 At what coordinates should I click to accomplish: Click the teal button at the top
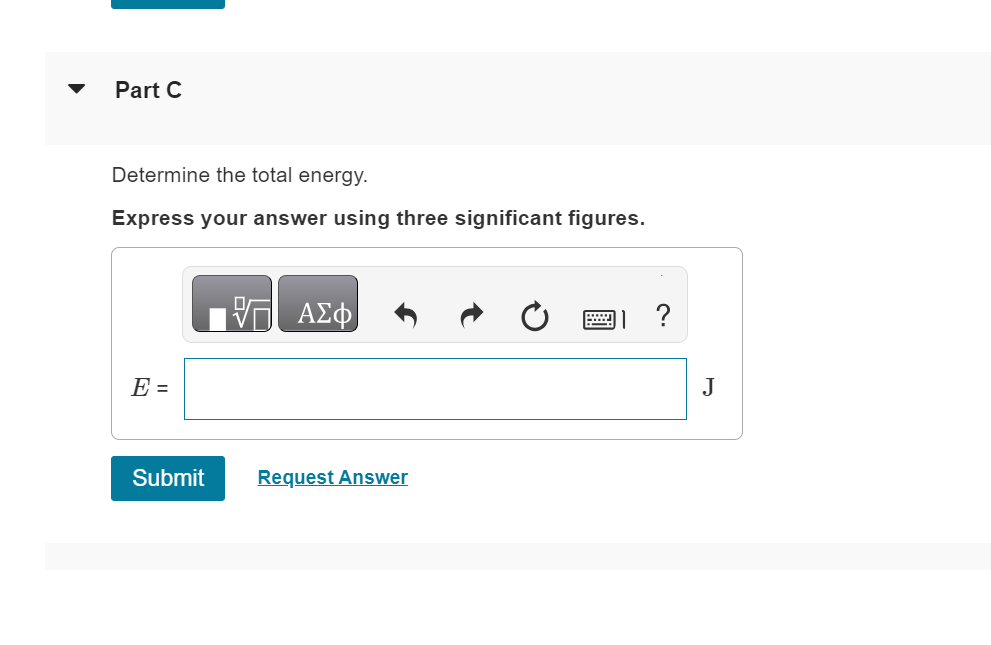tap(167, 3)
